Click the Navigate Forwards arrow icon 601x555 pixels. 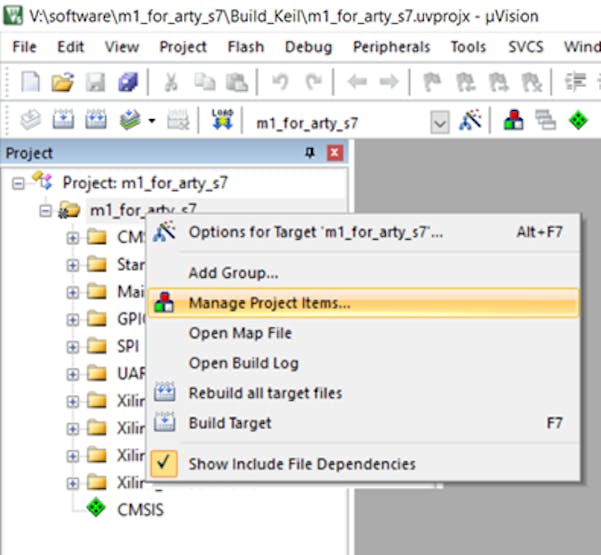389,82
